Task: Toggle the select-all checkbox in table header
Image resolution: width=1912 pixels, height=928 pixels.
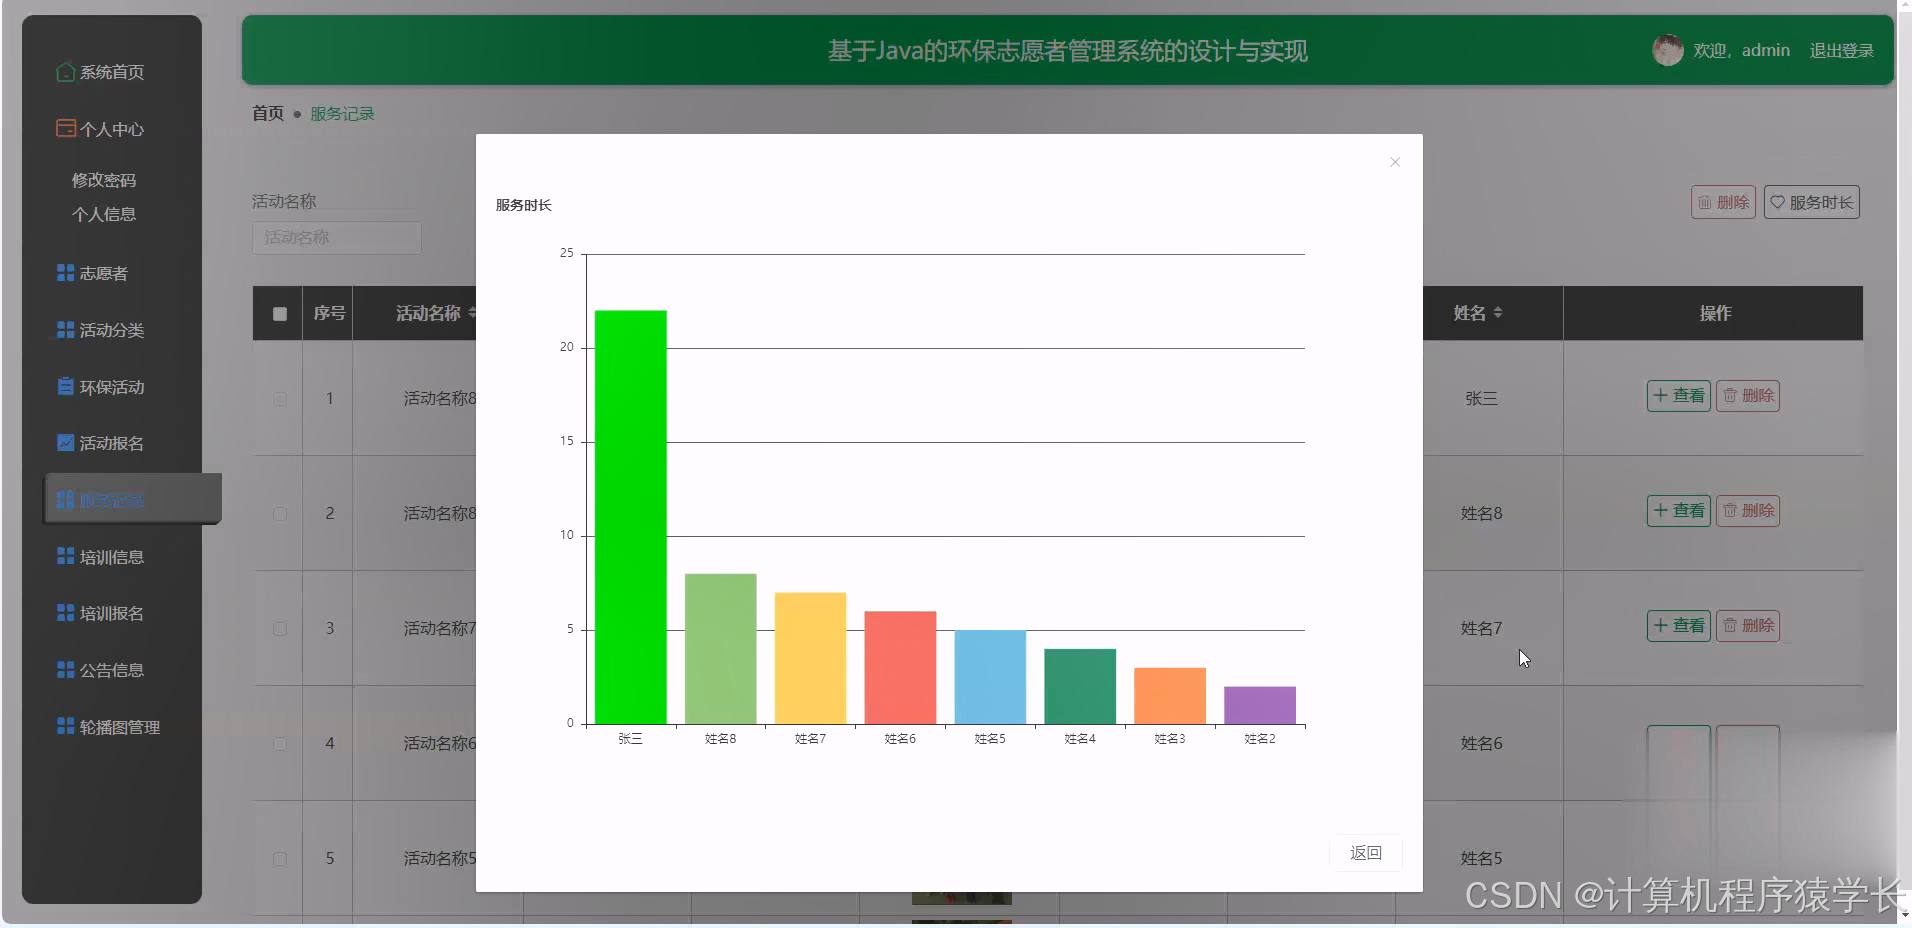Action: coord(279,313)
